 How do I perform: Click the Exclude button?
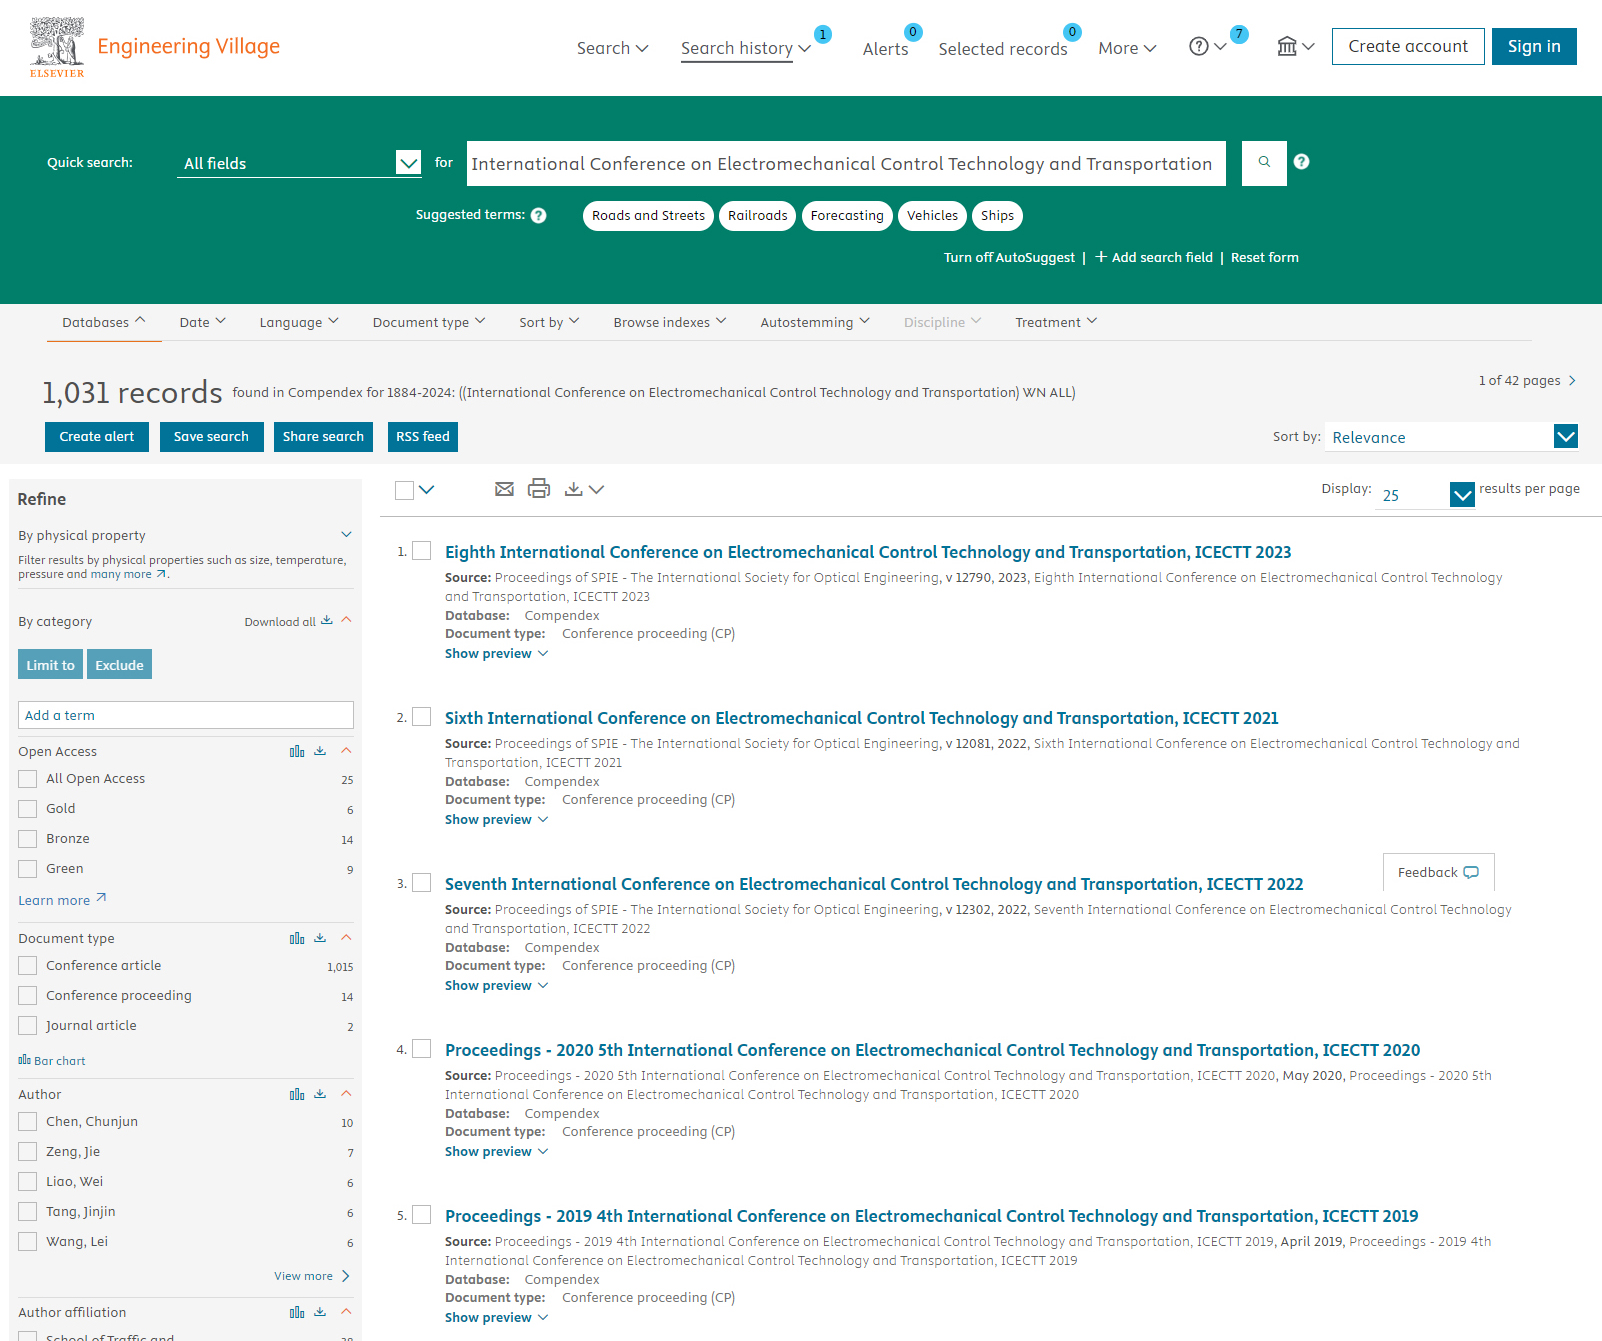(119, 665)
